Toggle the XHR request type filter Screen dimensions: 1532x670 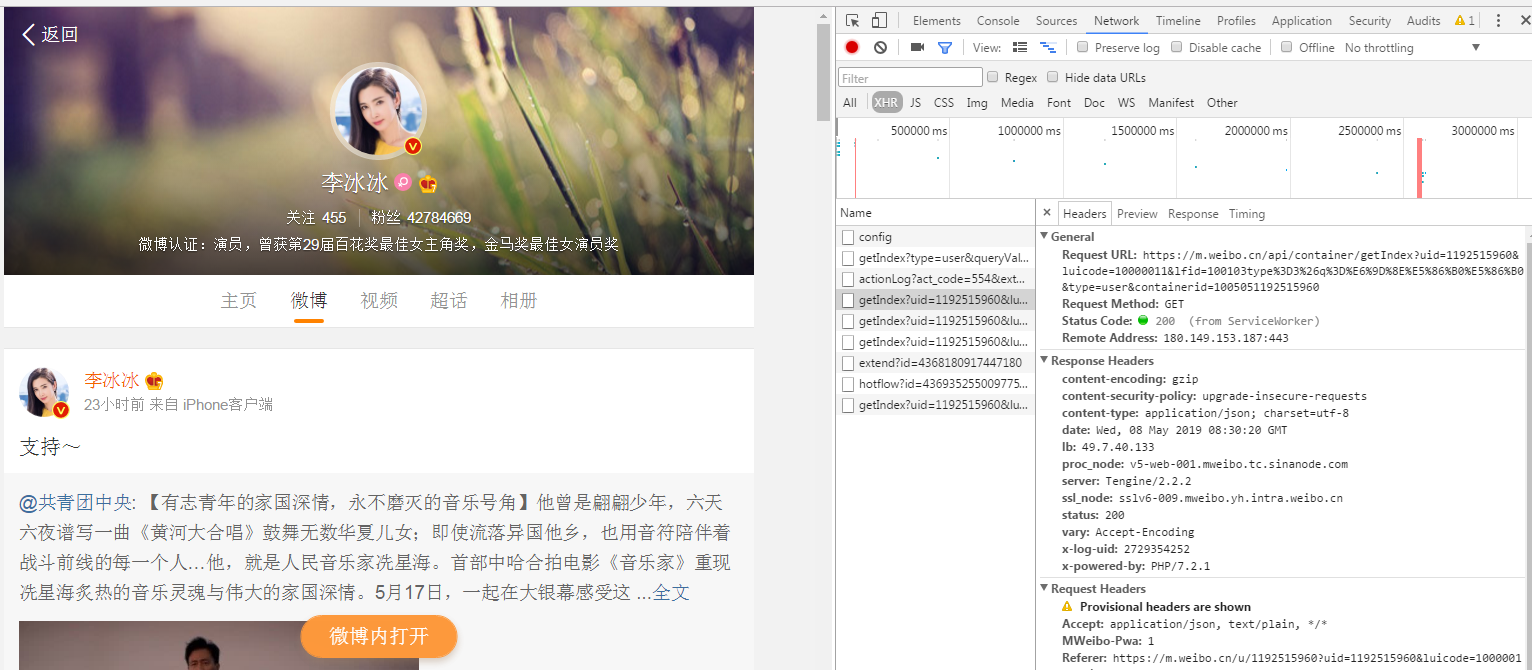pos(886,102)
